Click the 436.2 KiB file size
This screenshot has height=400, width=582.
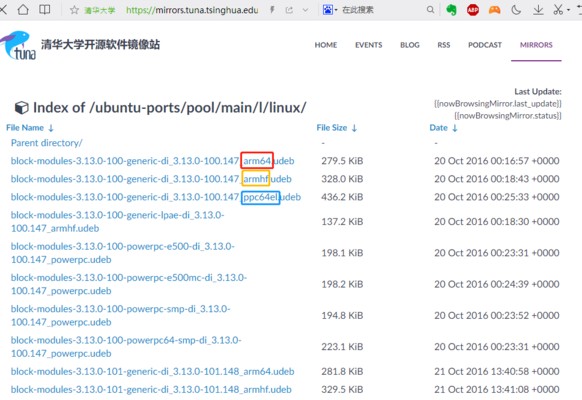(342, 197)
